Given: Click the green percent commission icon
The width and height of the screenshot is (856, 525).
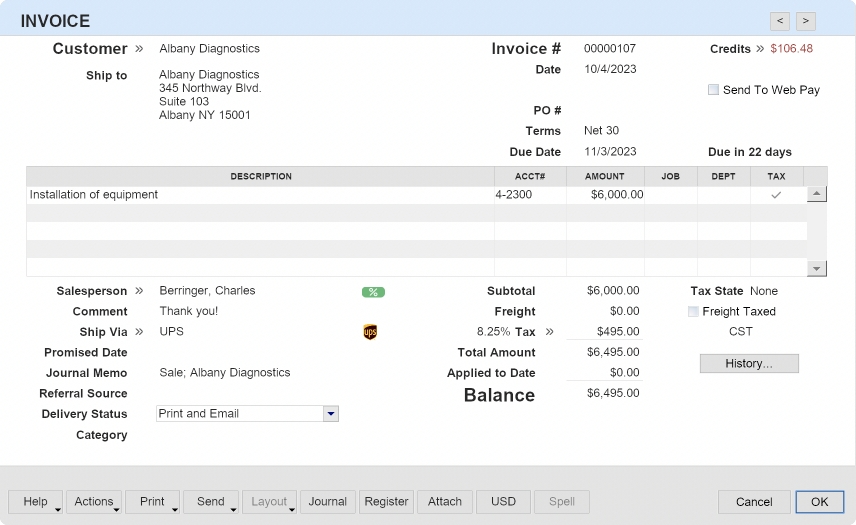Looking at the screenshot, I should point(373,292).
